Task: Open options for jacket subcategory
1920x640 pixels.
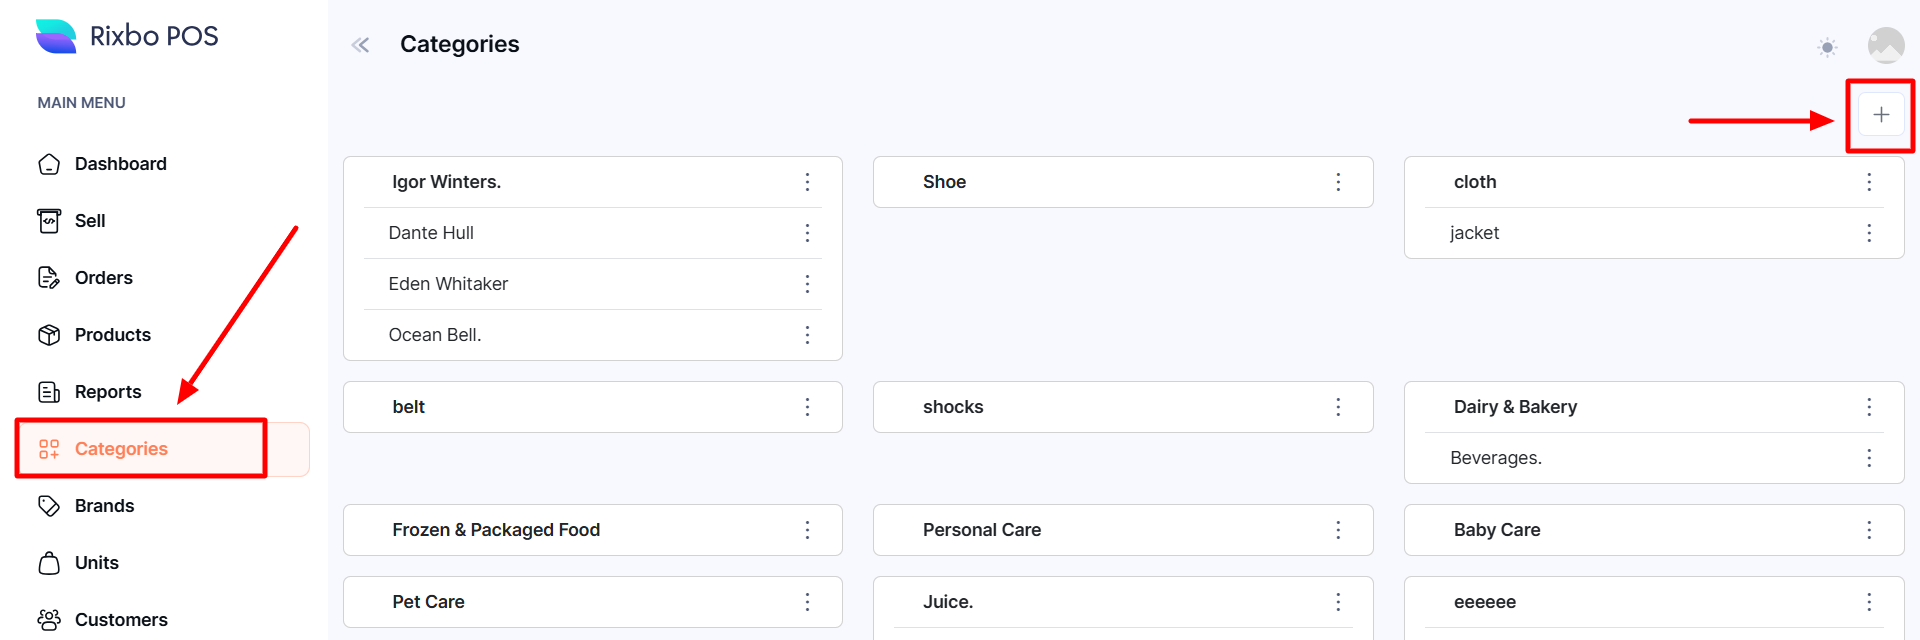Action: [x=1868, y=233]
